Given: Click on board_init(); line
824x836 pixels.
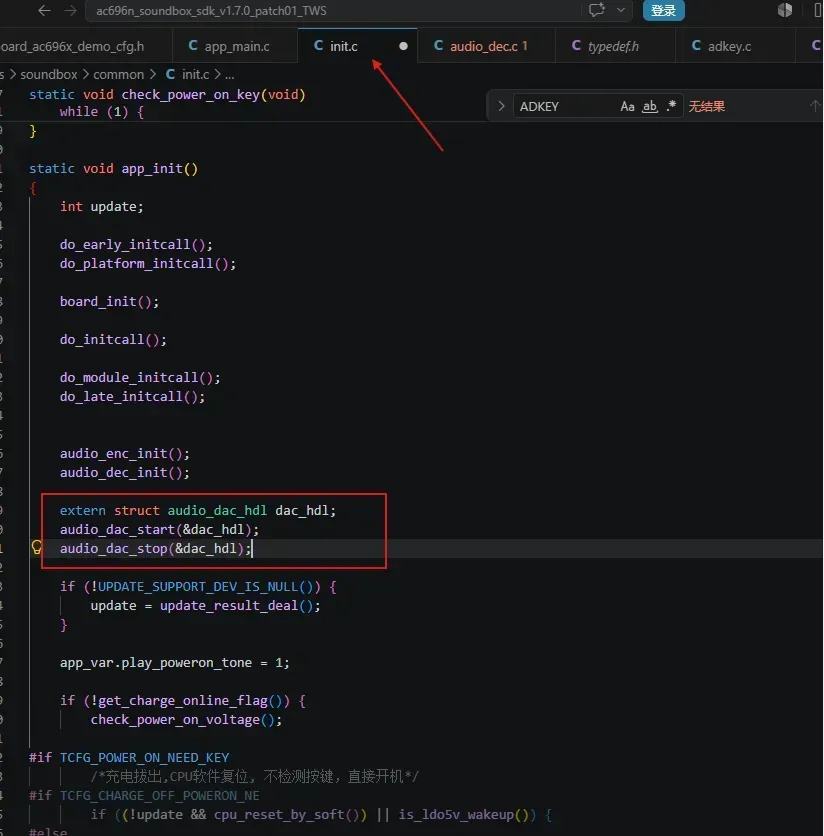Looking at the screenshot, I should (109, 302).
